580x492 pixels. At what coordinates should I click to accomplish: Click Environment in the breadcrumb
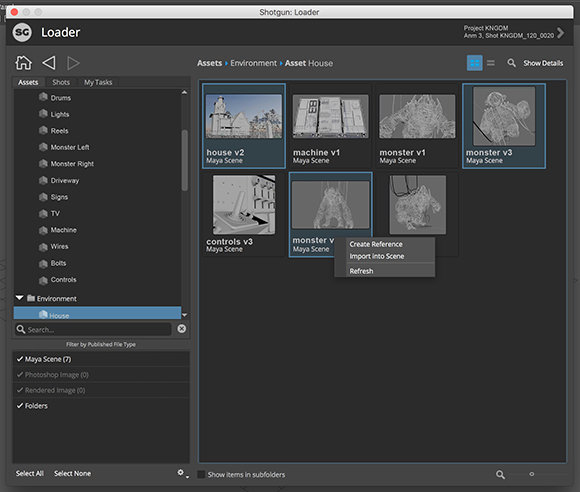[x=253, y=63]
